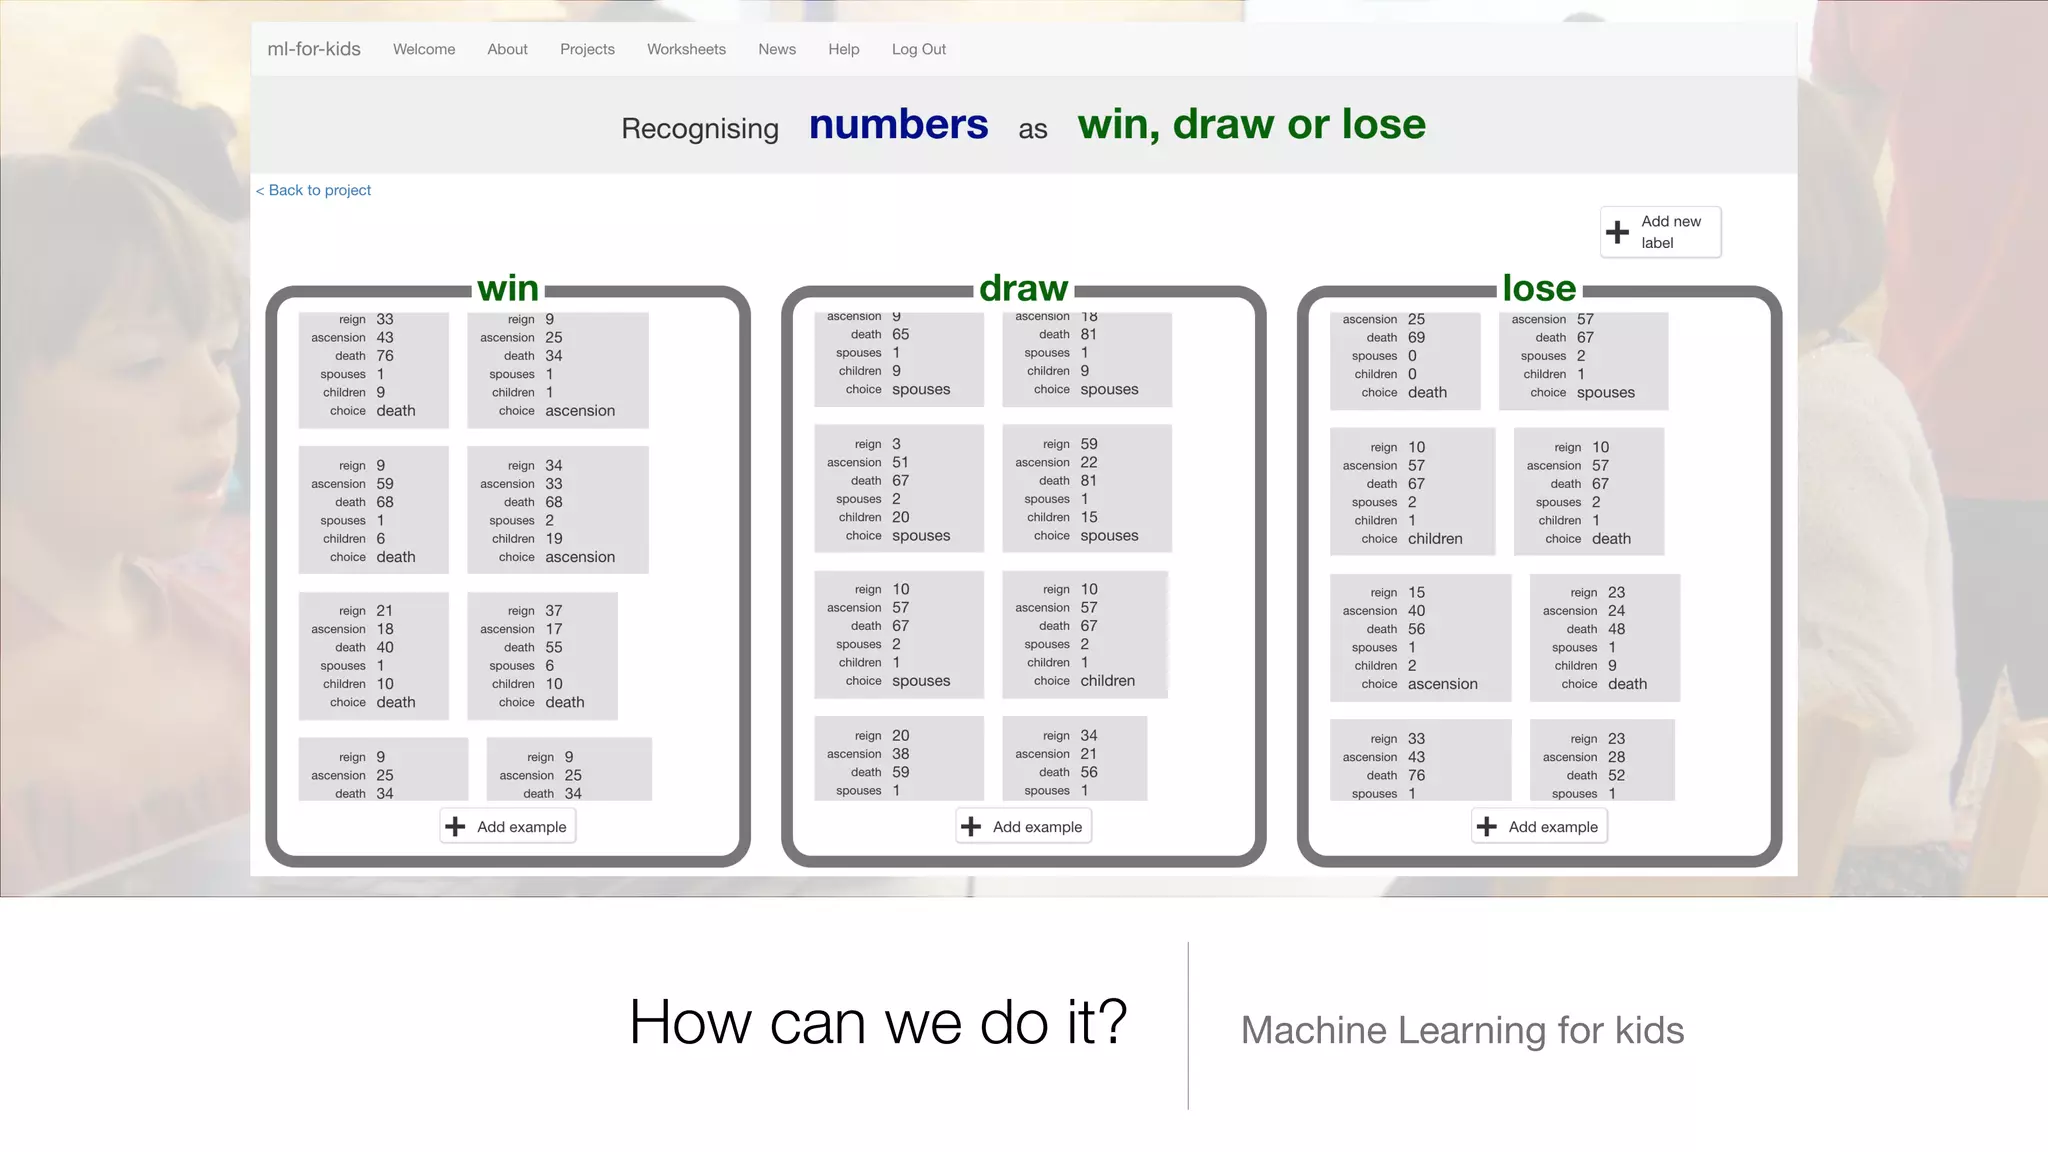The width and height of the screenshot is (2048, 1152).
Task: Click the Add new label button
Action: (x=1660, y=232)
